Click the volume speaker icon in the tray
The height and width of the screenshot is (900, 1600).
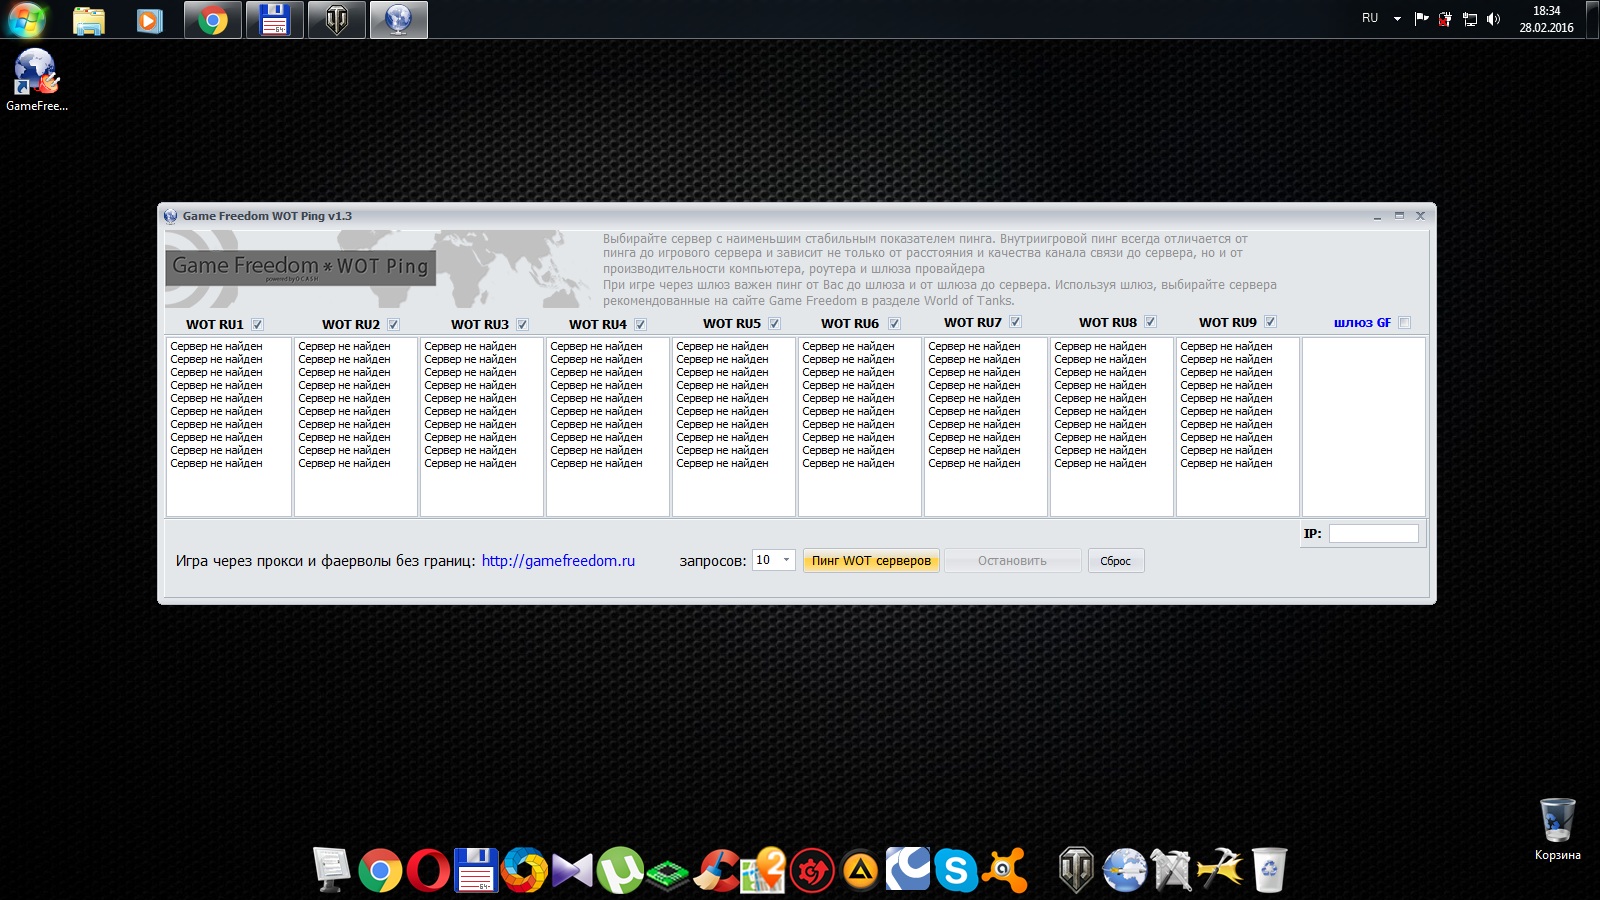[1493, 19]
